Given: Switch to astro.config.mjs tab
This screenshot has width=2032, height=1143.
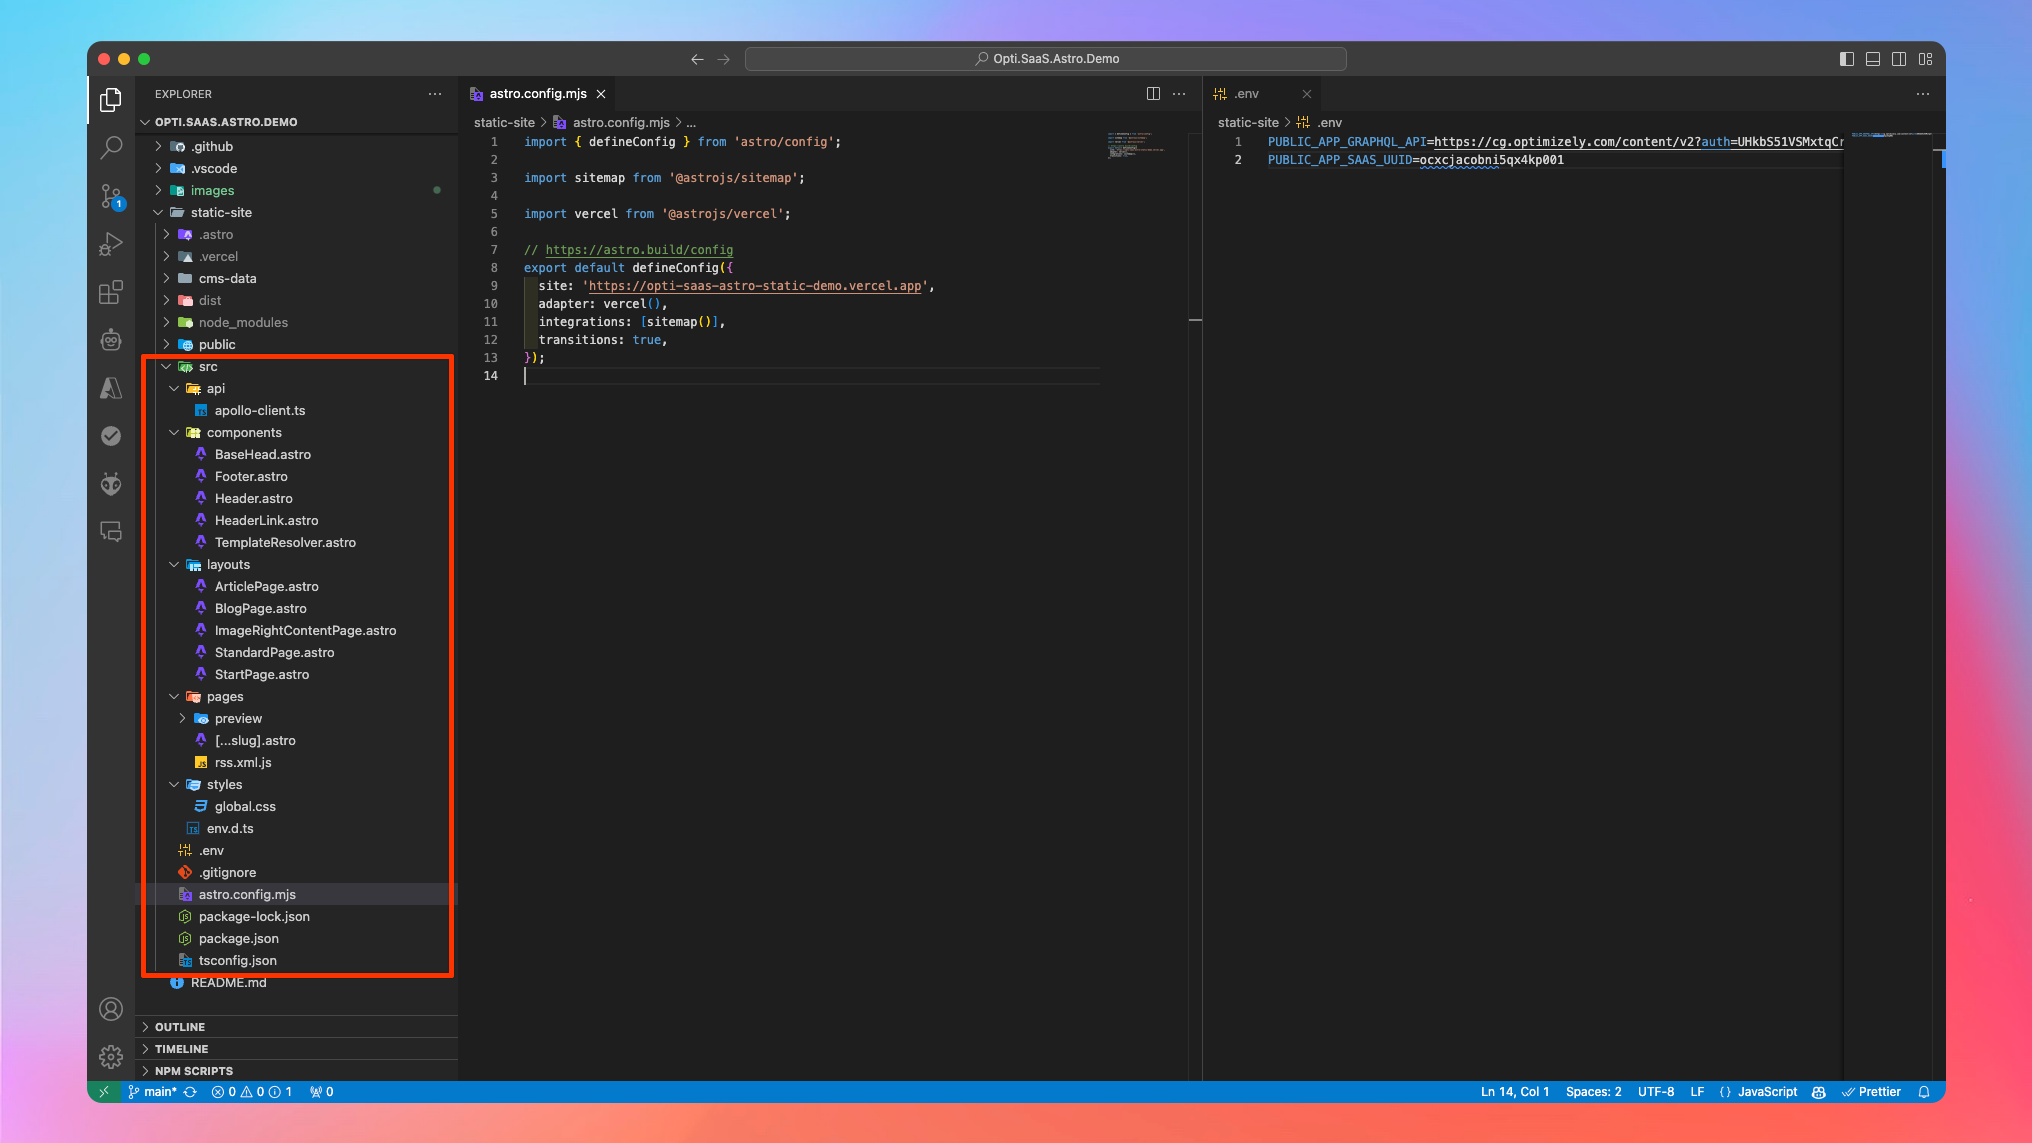Looking at the screenshot, I should (537, 94).
